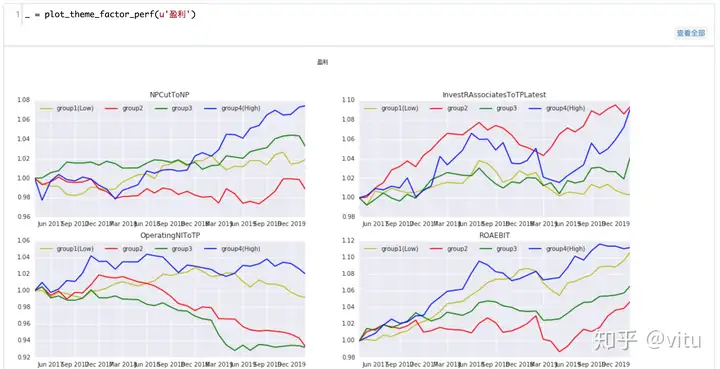The image size is (720, 369).
Task: Click the 盈利 figure title above charts
Action: 322,62
